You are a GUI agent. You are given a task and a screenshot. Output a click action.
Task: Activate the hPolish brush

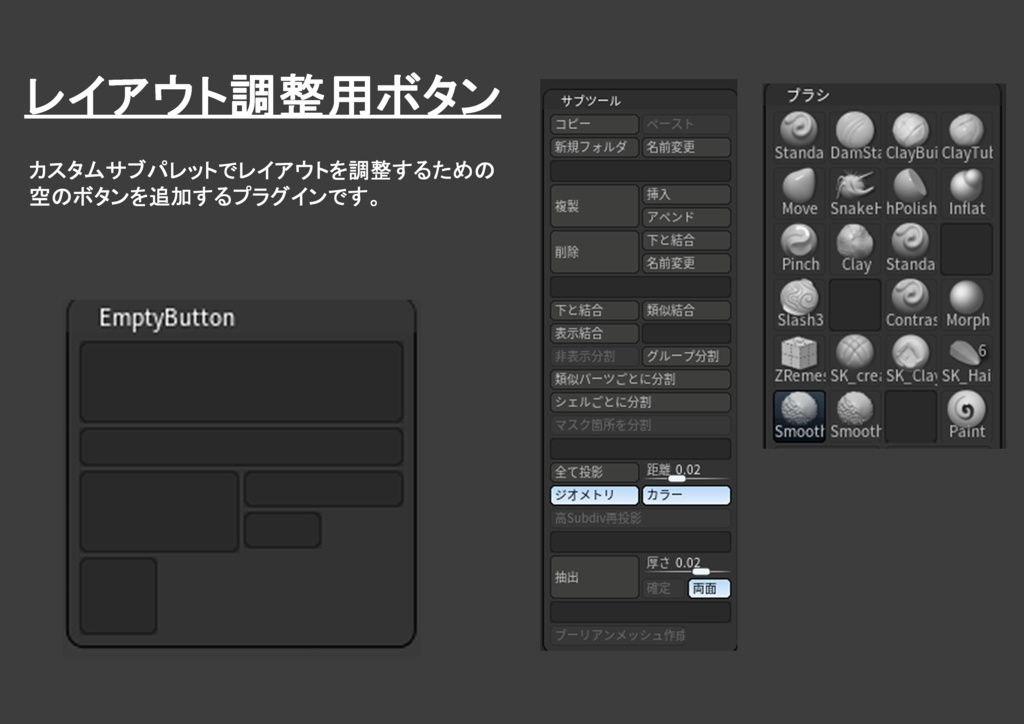pos(911,193)
